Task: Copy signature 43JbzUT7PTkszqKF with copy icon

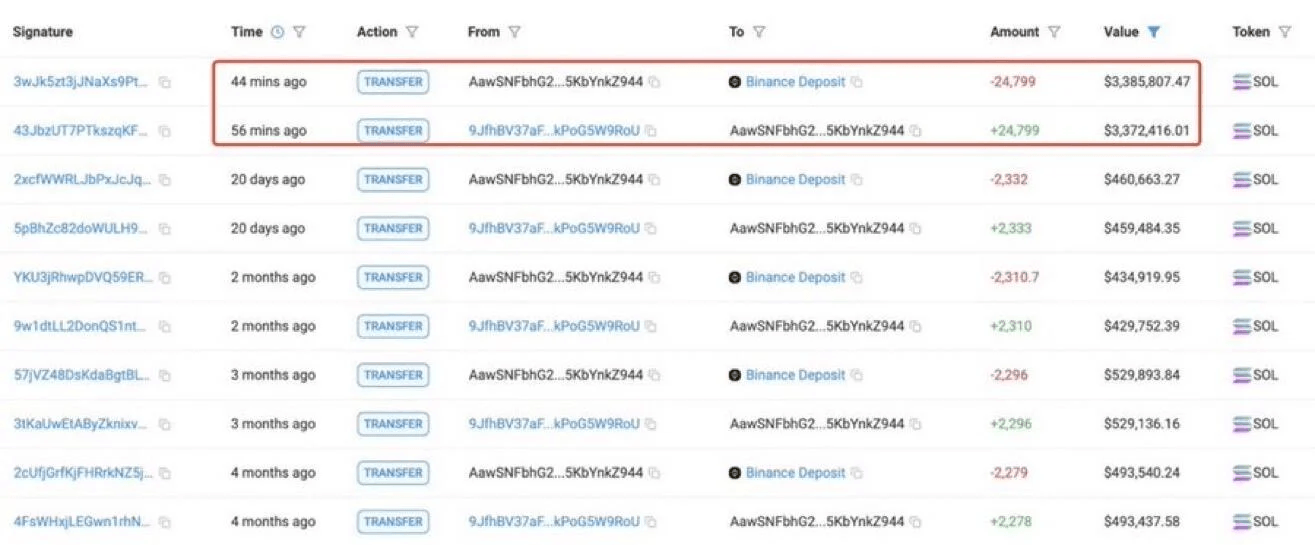Action: (165, 131)
